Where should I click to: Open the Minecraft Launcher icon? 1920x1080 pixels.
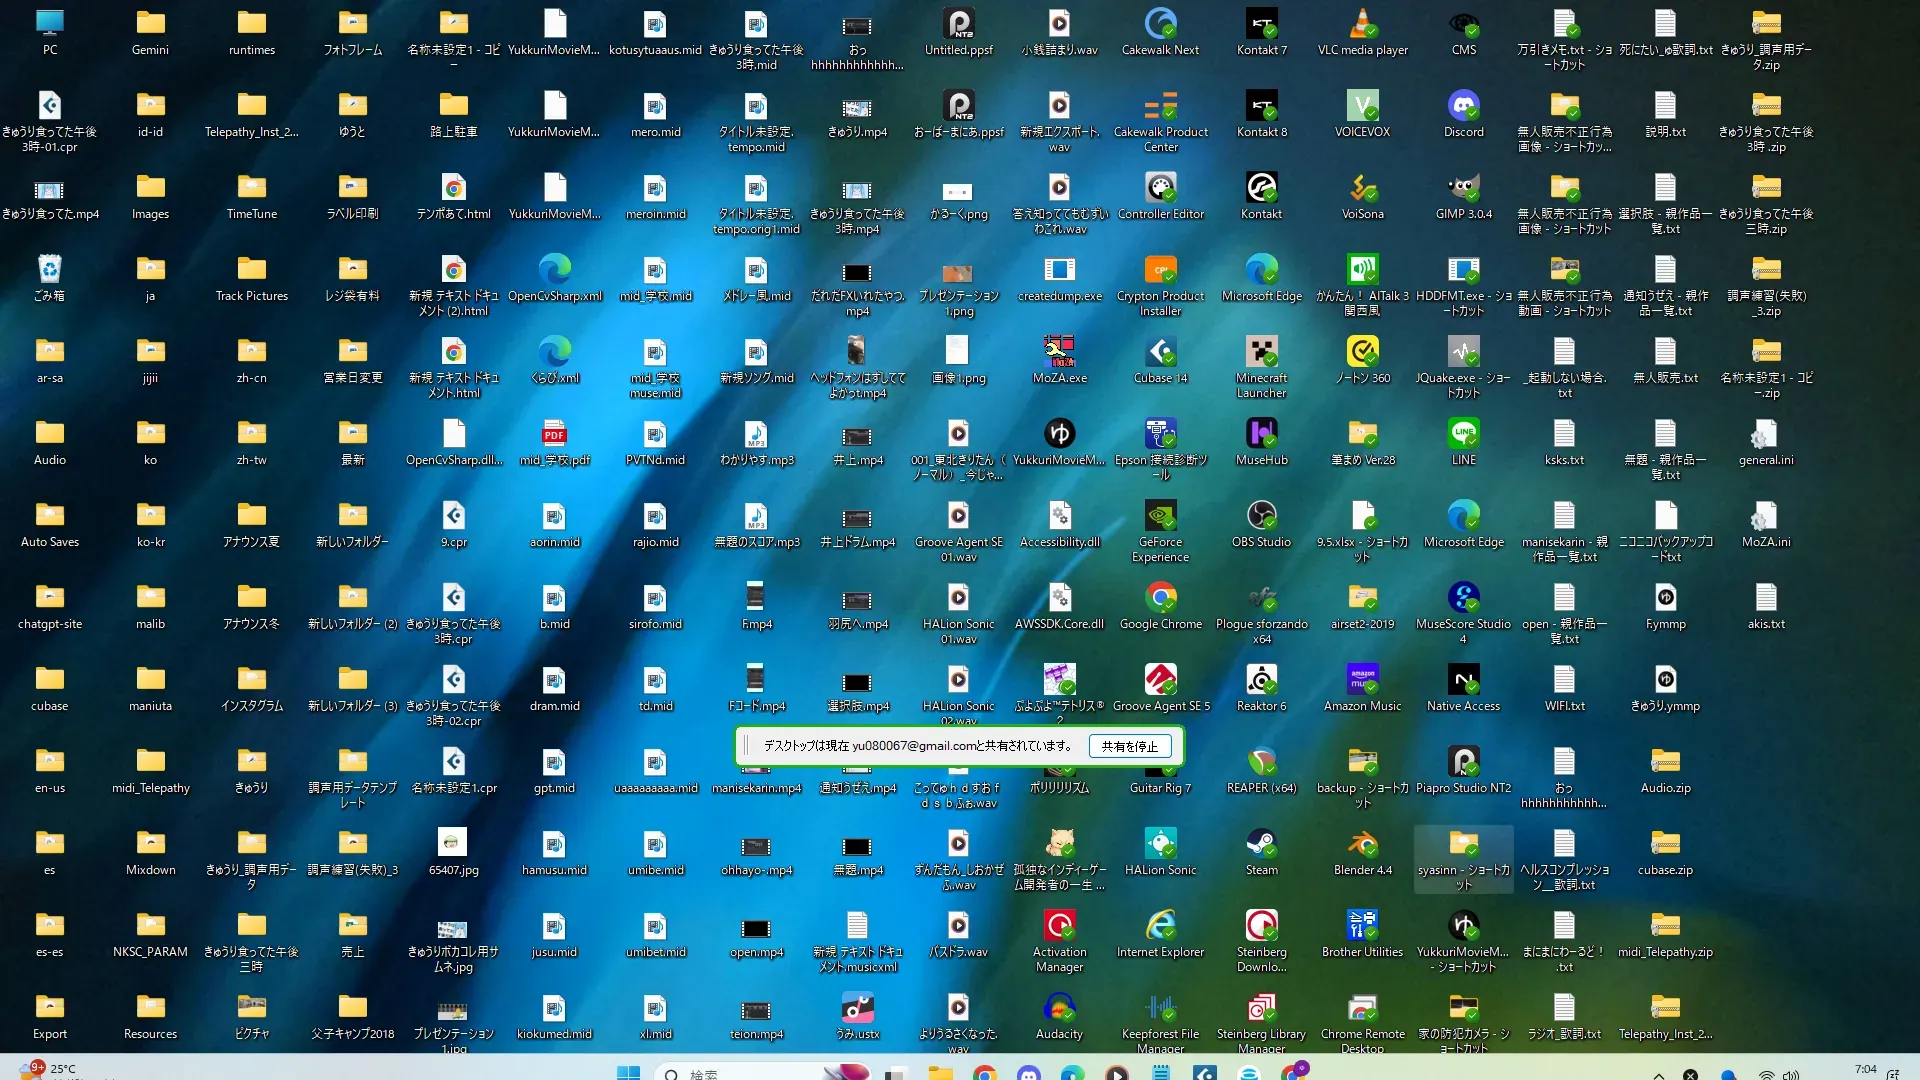coord(1261,353)
